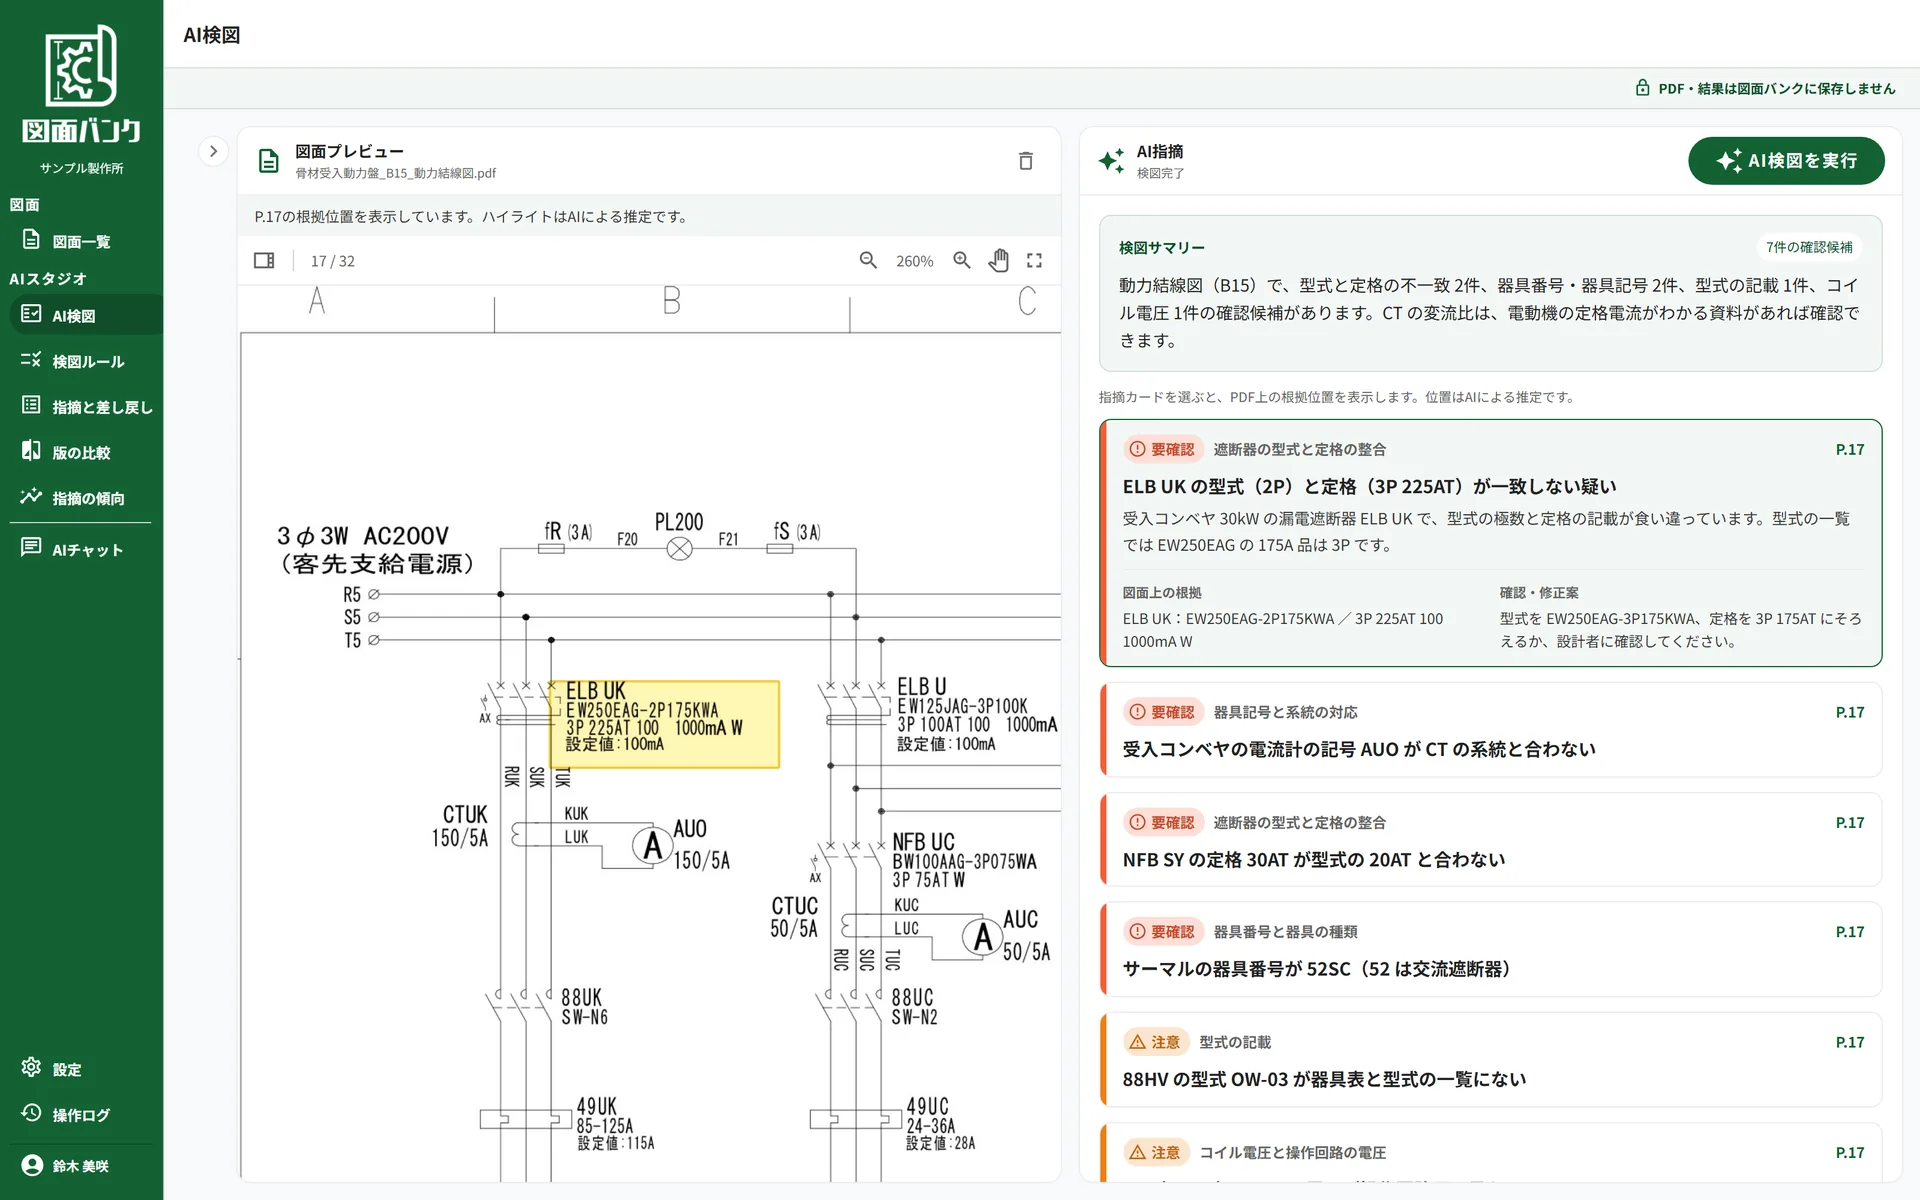
Task: Click the AI指摘 sparkle icon
Action: click(x=1111, y=161)
